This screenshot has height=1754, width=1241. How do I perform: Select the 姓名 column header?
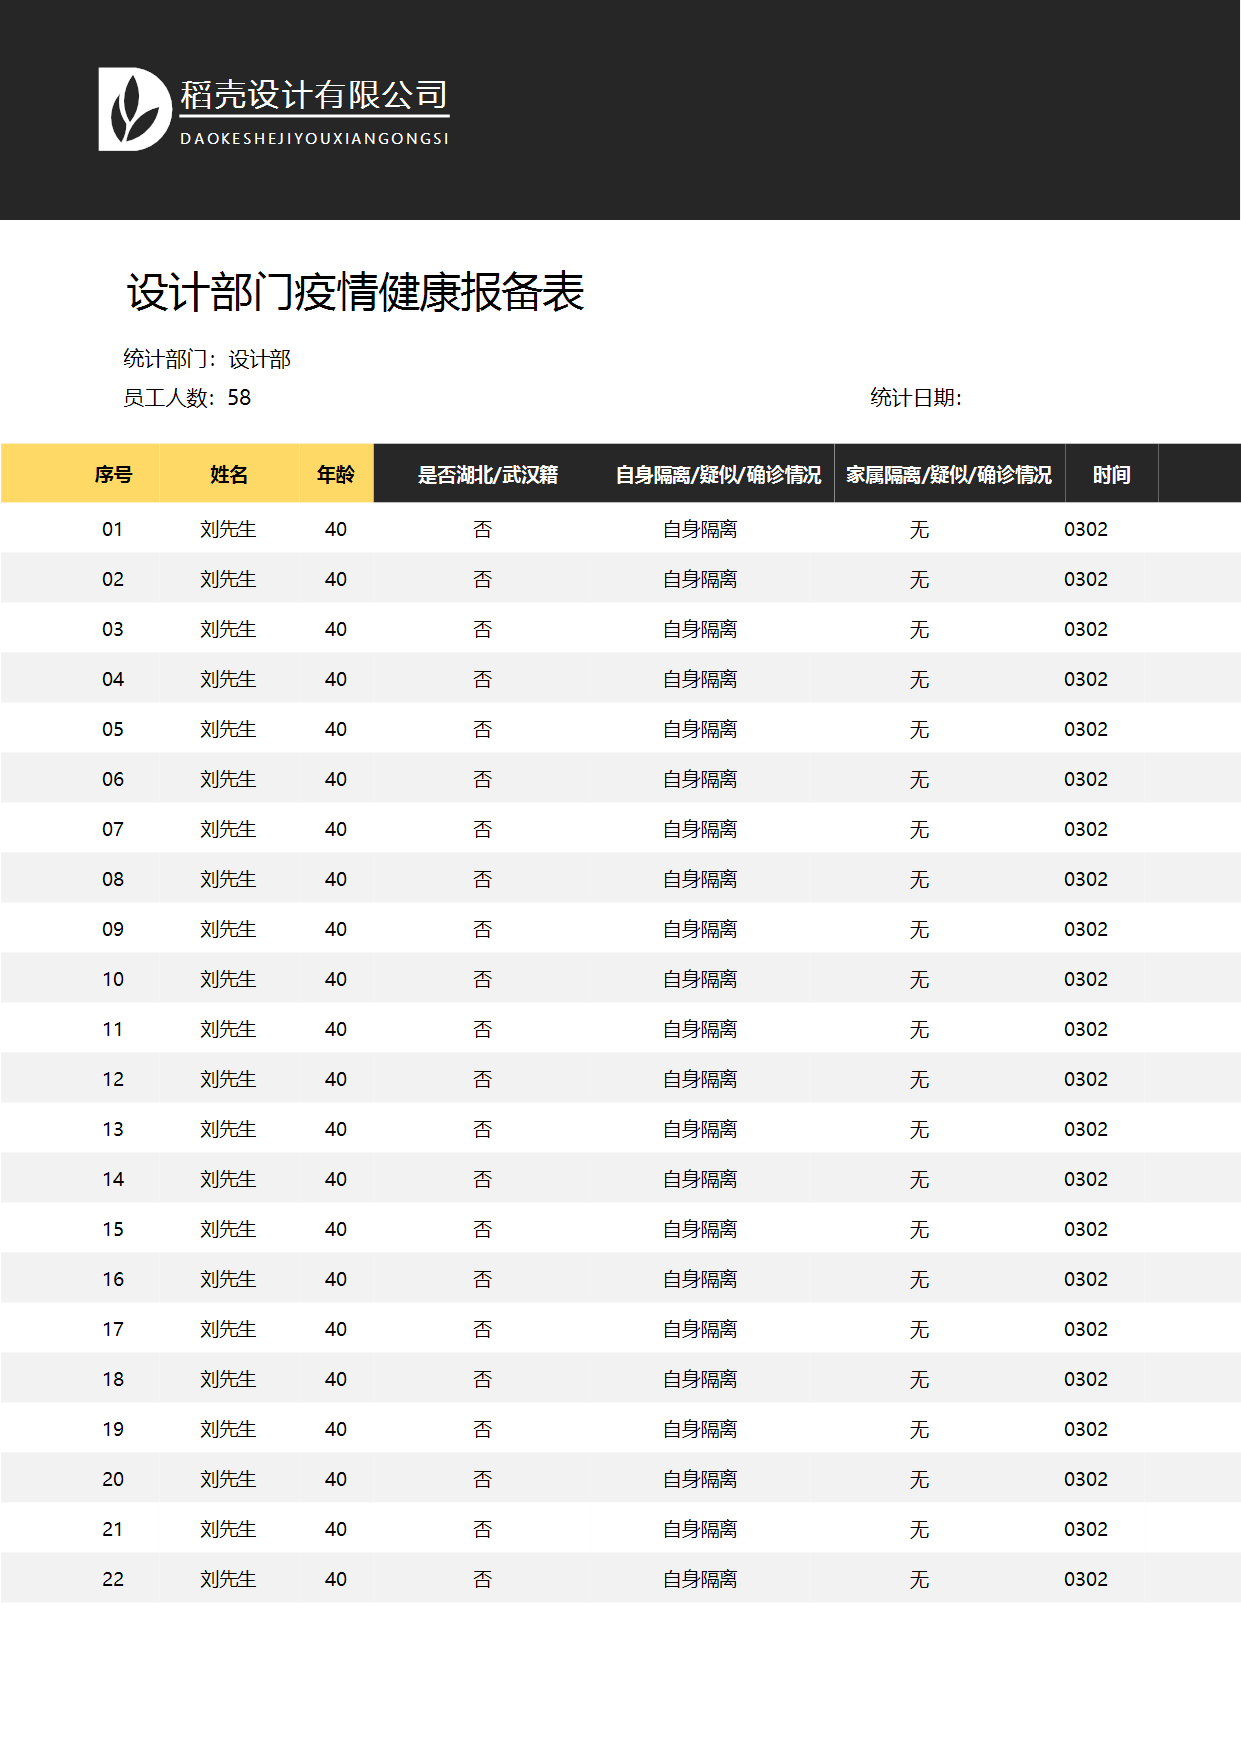click(228, 475)
